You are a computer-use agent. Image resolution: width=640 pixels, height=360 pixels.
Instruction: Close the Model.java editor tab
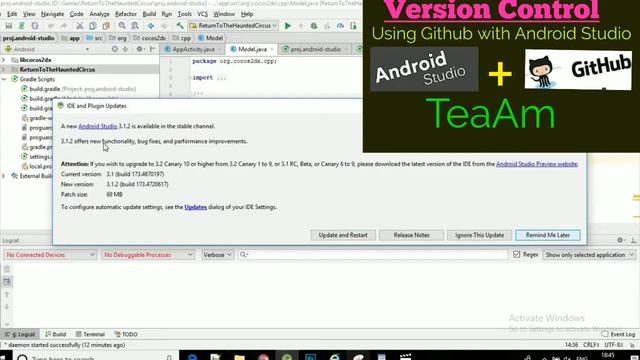click(x=272, y=49)
